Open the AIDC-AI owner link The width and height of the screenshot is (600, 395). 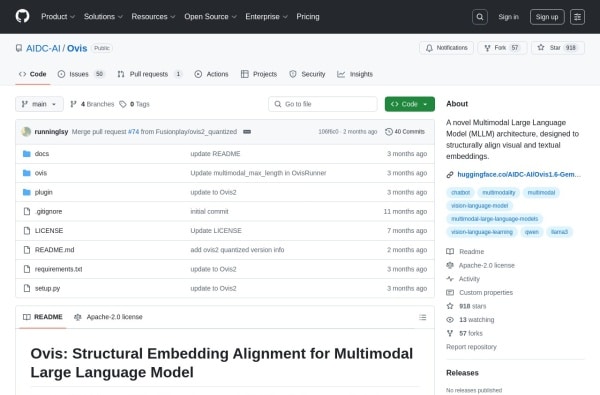click(x=43, y=48)
